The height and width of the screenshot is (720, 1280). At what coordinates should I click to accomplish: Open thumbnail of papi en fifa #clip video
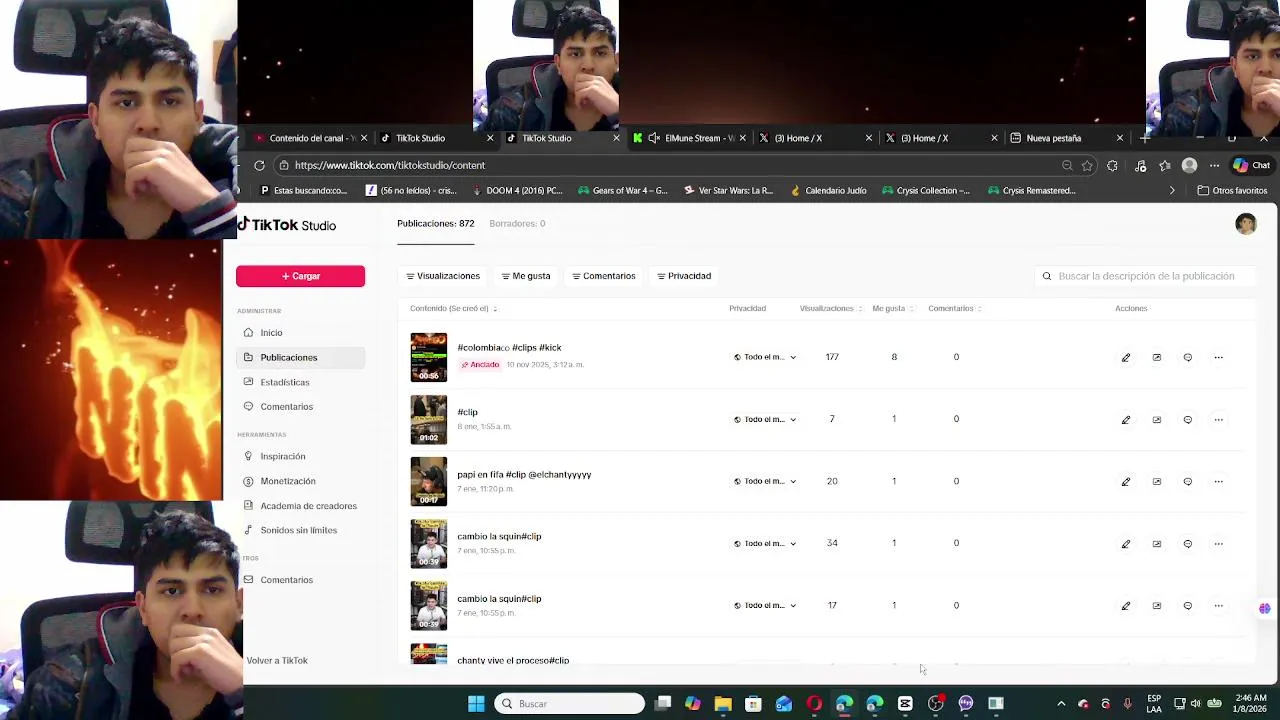pyautogui.click(x=429, y=481)
